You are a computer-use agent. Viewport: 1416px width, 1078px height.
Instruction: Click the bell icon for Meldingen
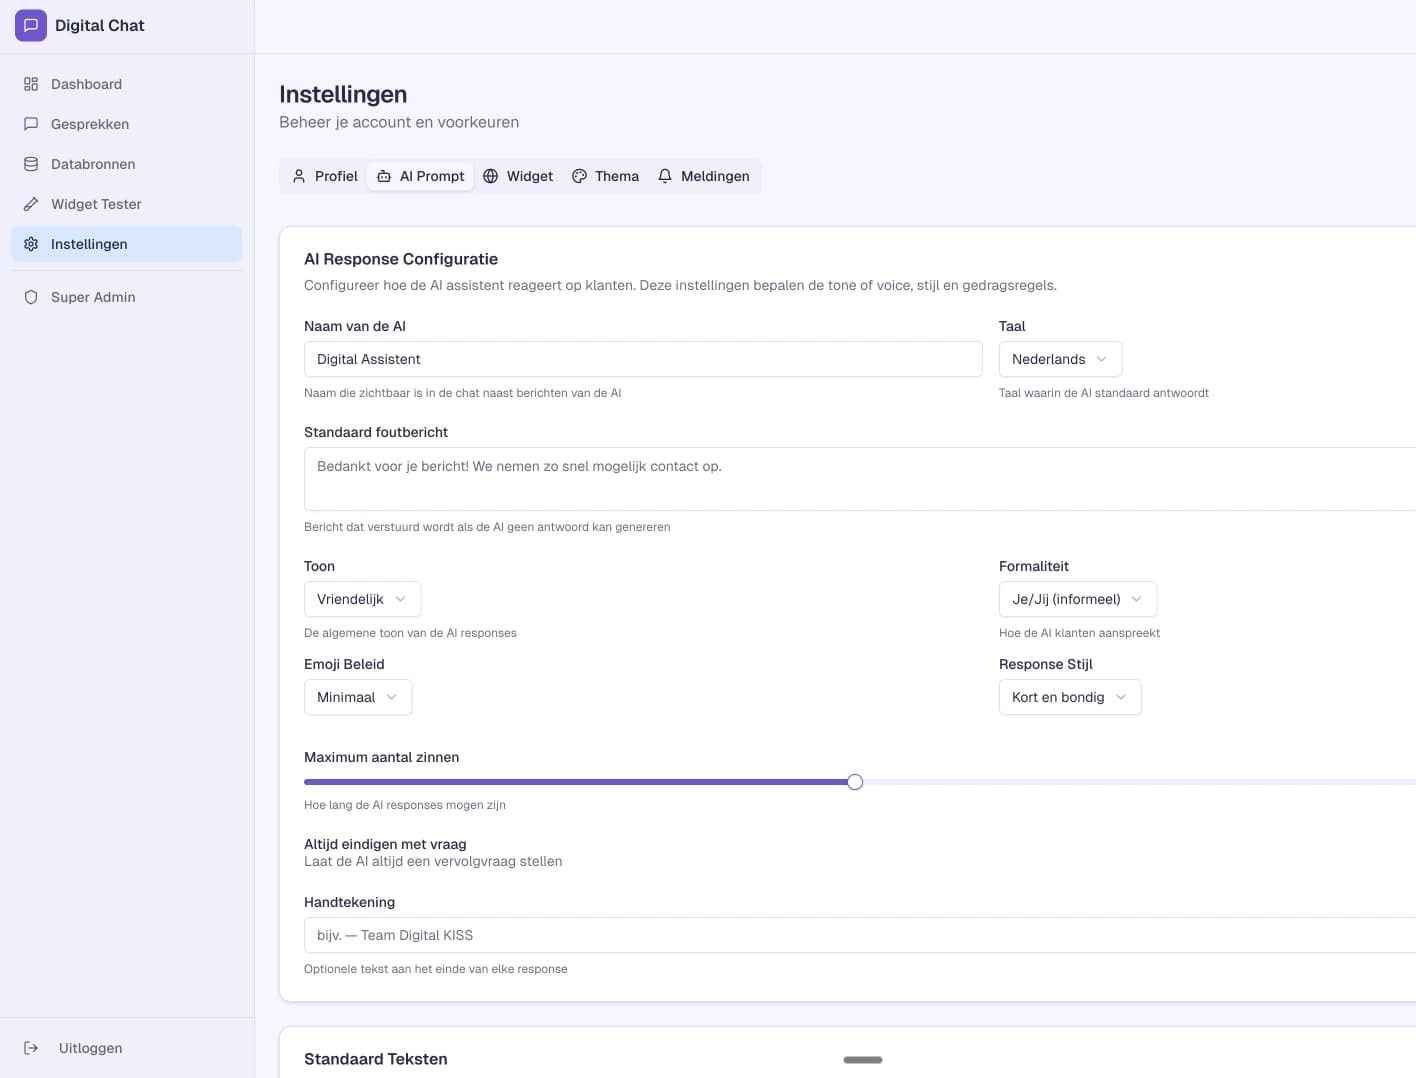[x=665, y=176]
